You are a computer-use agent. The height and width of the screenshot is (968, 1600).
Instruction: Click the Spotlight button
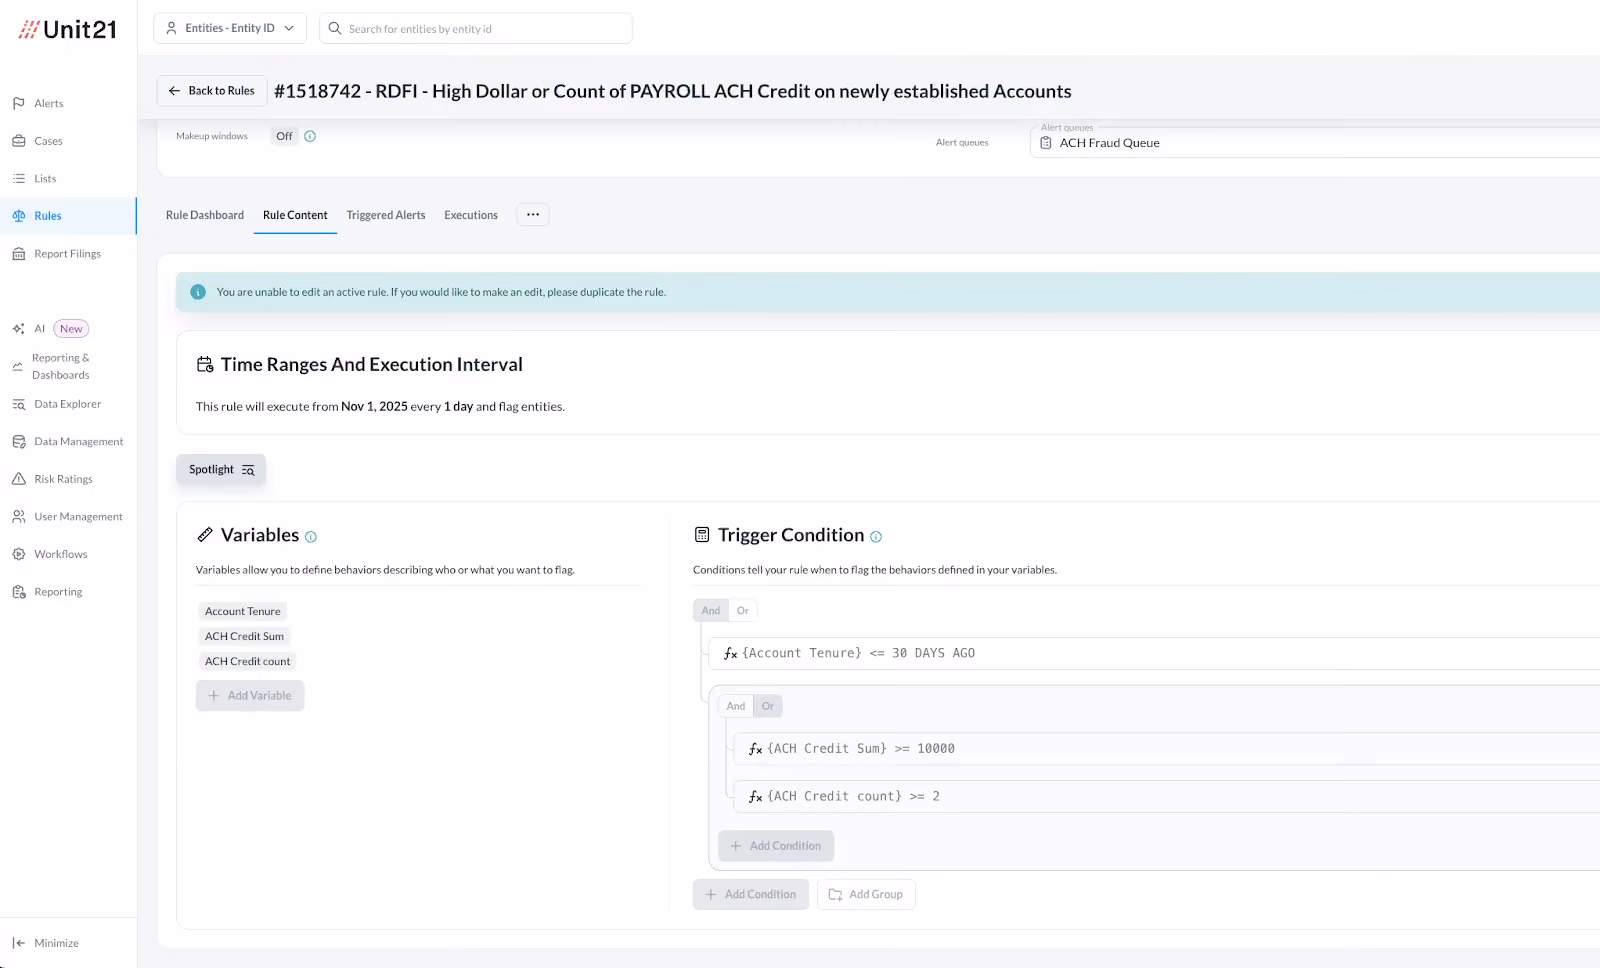pos(221,470)
